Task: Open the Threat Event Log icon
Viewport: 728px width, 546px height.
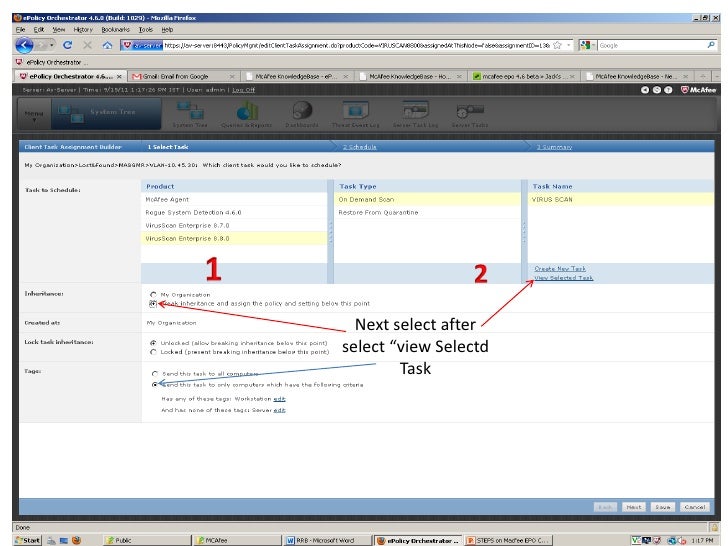Action: coord(356,115)
